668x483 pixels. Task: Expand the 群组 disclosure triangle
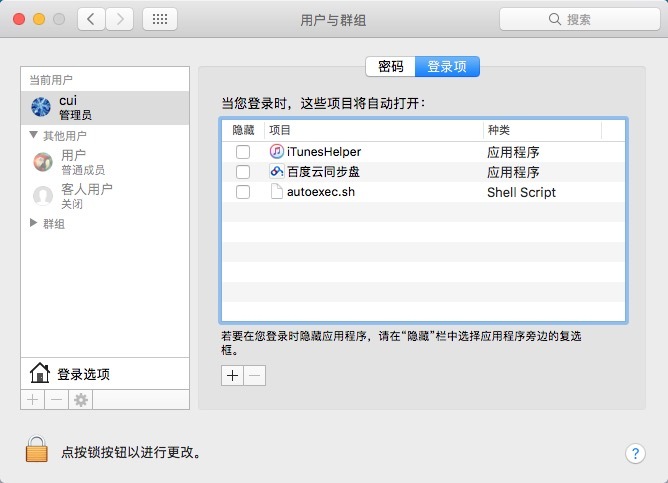point(34,224)
